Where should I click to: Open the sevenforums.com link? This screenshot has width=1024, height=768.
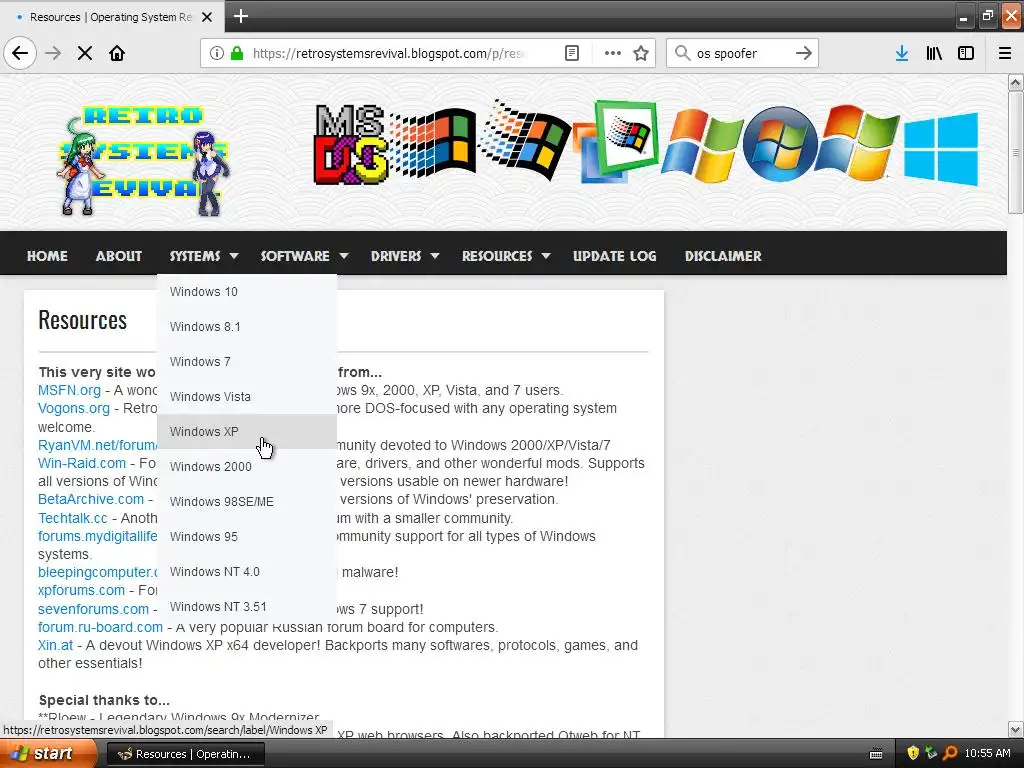[x=93, y=609]
